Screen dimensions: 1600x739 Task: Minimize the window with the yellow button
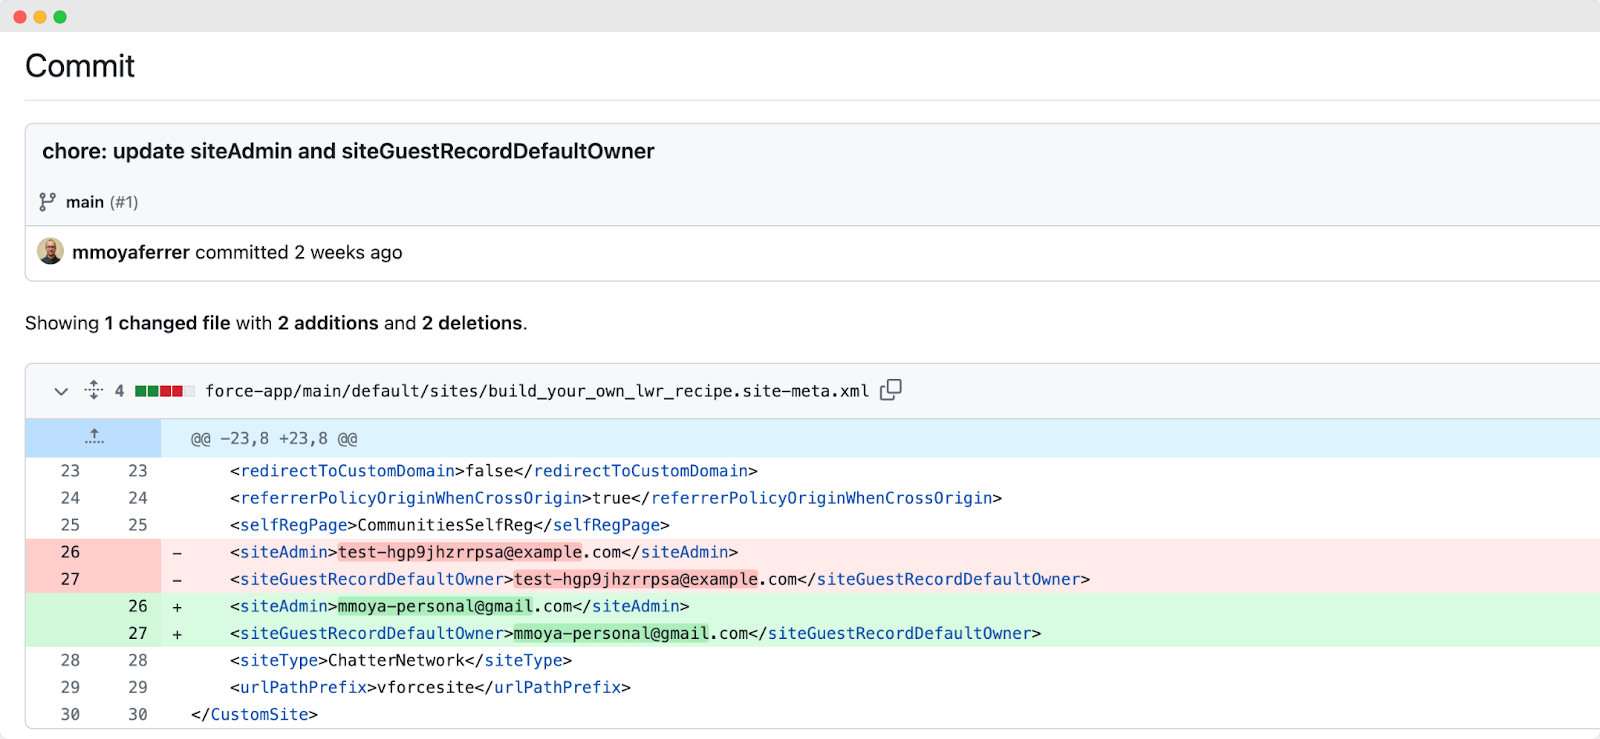coord(40,17)
